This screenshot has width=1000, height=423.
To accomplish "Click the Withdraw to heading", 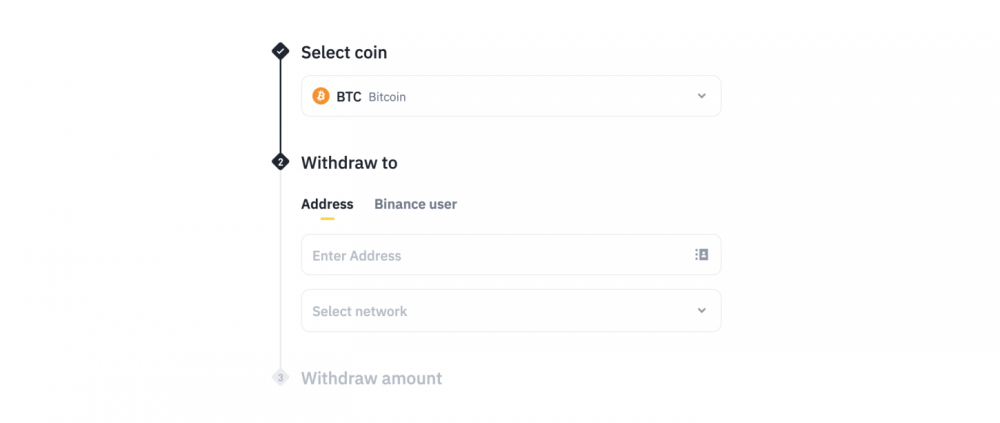I will click(x=349, y=163).
